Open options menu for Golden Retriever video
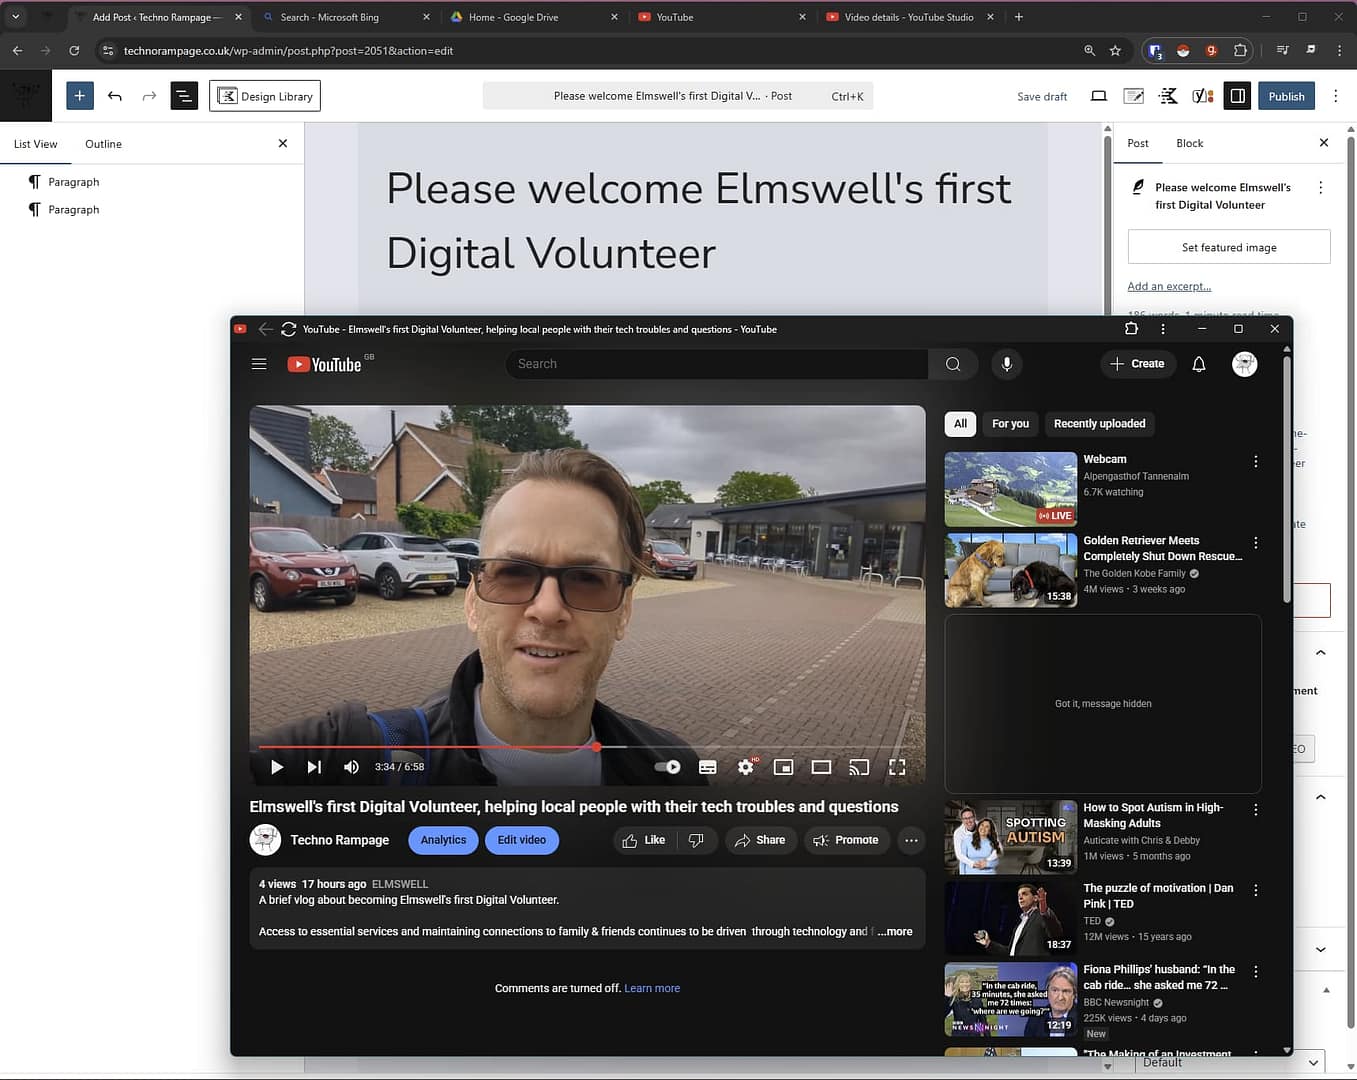Viewport: 1357px width, 1080px height. pyautogui.click(x=1256, y=543)
